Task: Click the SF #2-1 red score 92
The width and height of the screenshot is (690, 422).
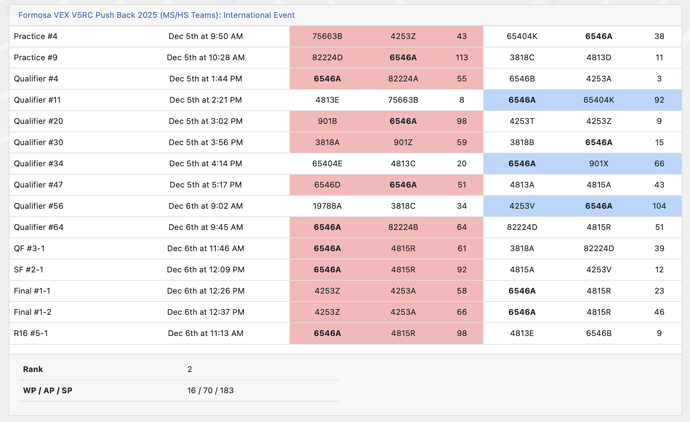Action: (462, 270)
